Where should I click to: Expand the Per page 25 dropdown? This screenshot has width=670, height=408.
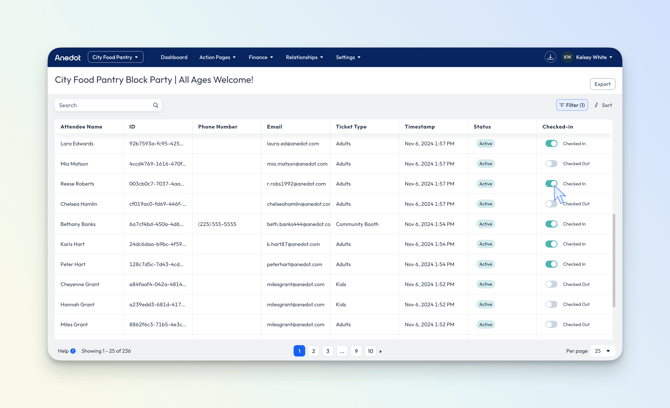coord(602,351)
